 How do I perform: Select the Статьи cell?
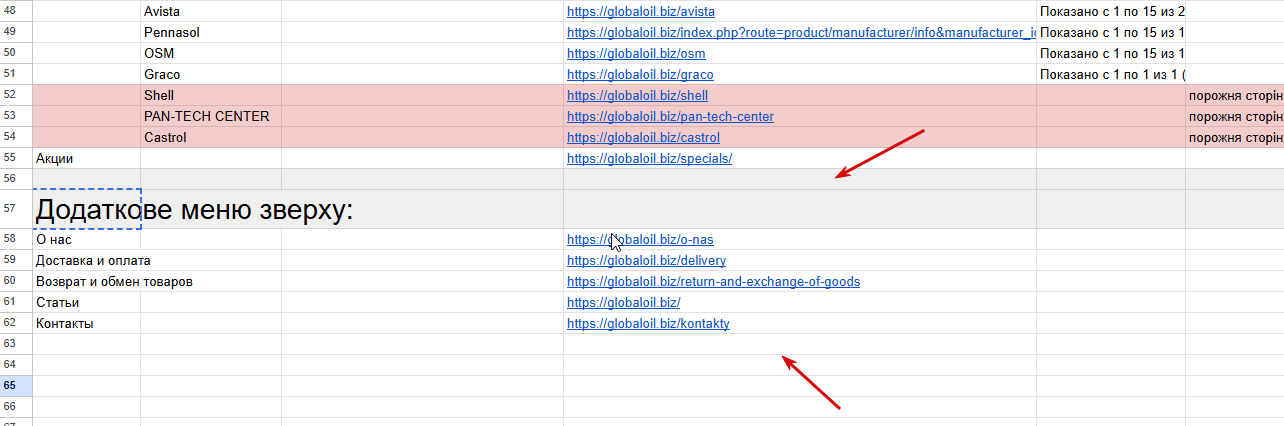click(x=86, y=302)
